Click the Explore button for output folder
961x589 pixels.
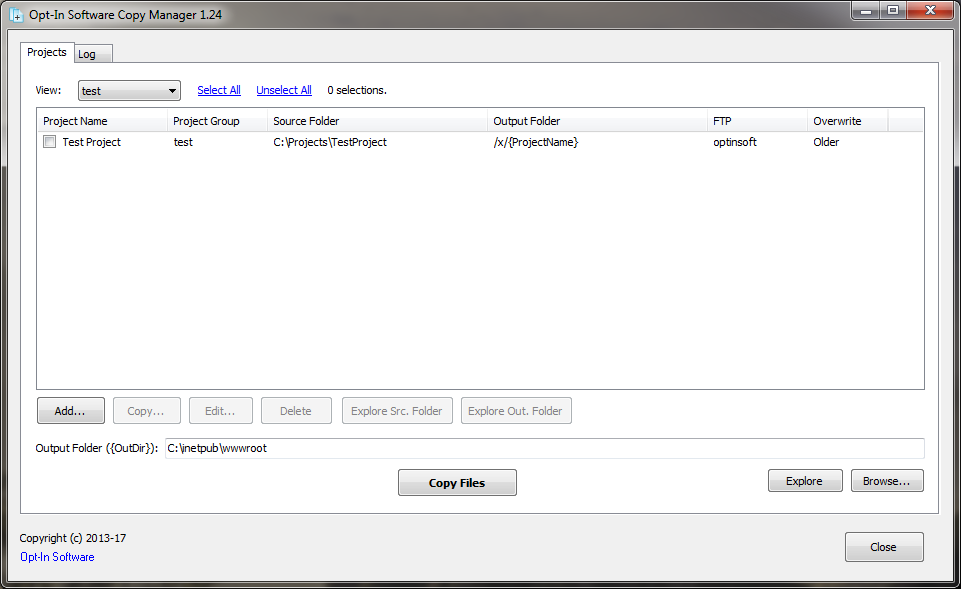point(804,481)
